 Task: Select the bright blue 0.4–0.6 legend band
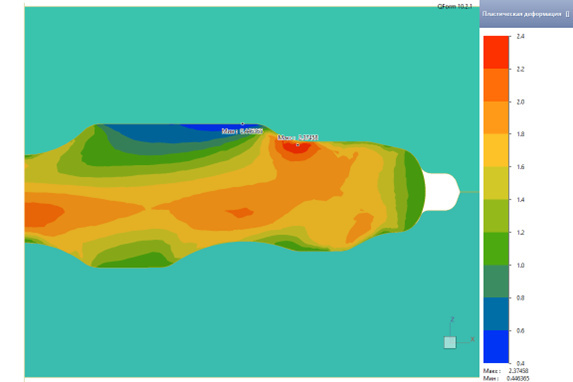pos(496,347)
